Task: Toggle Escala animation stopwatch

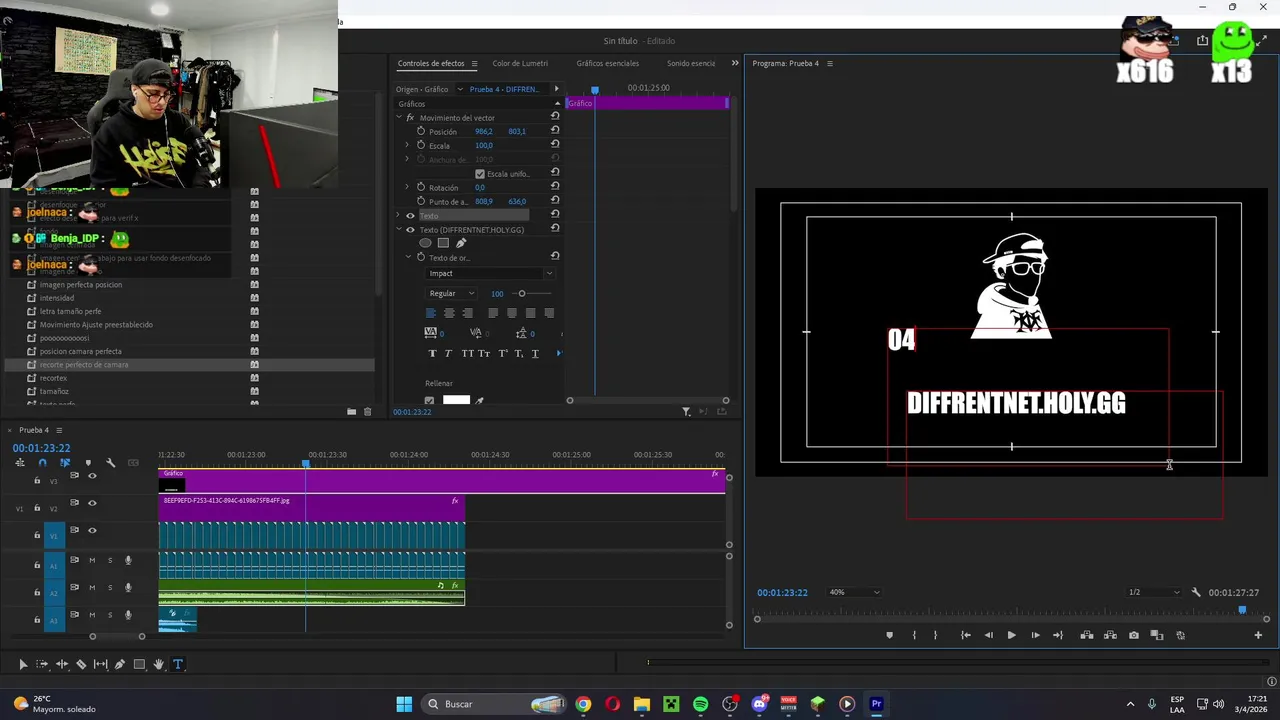Action: [421, 145]
